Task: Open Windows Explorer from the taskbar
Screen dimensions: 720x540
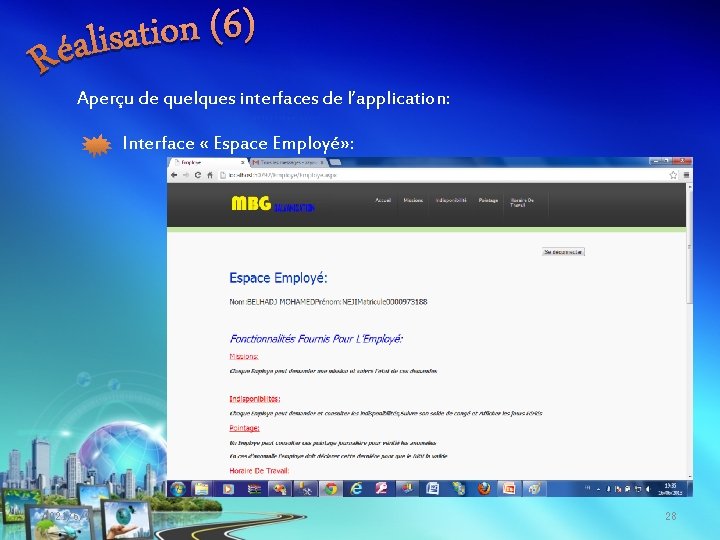Action: tap(201, 489)
